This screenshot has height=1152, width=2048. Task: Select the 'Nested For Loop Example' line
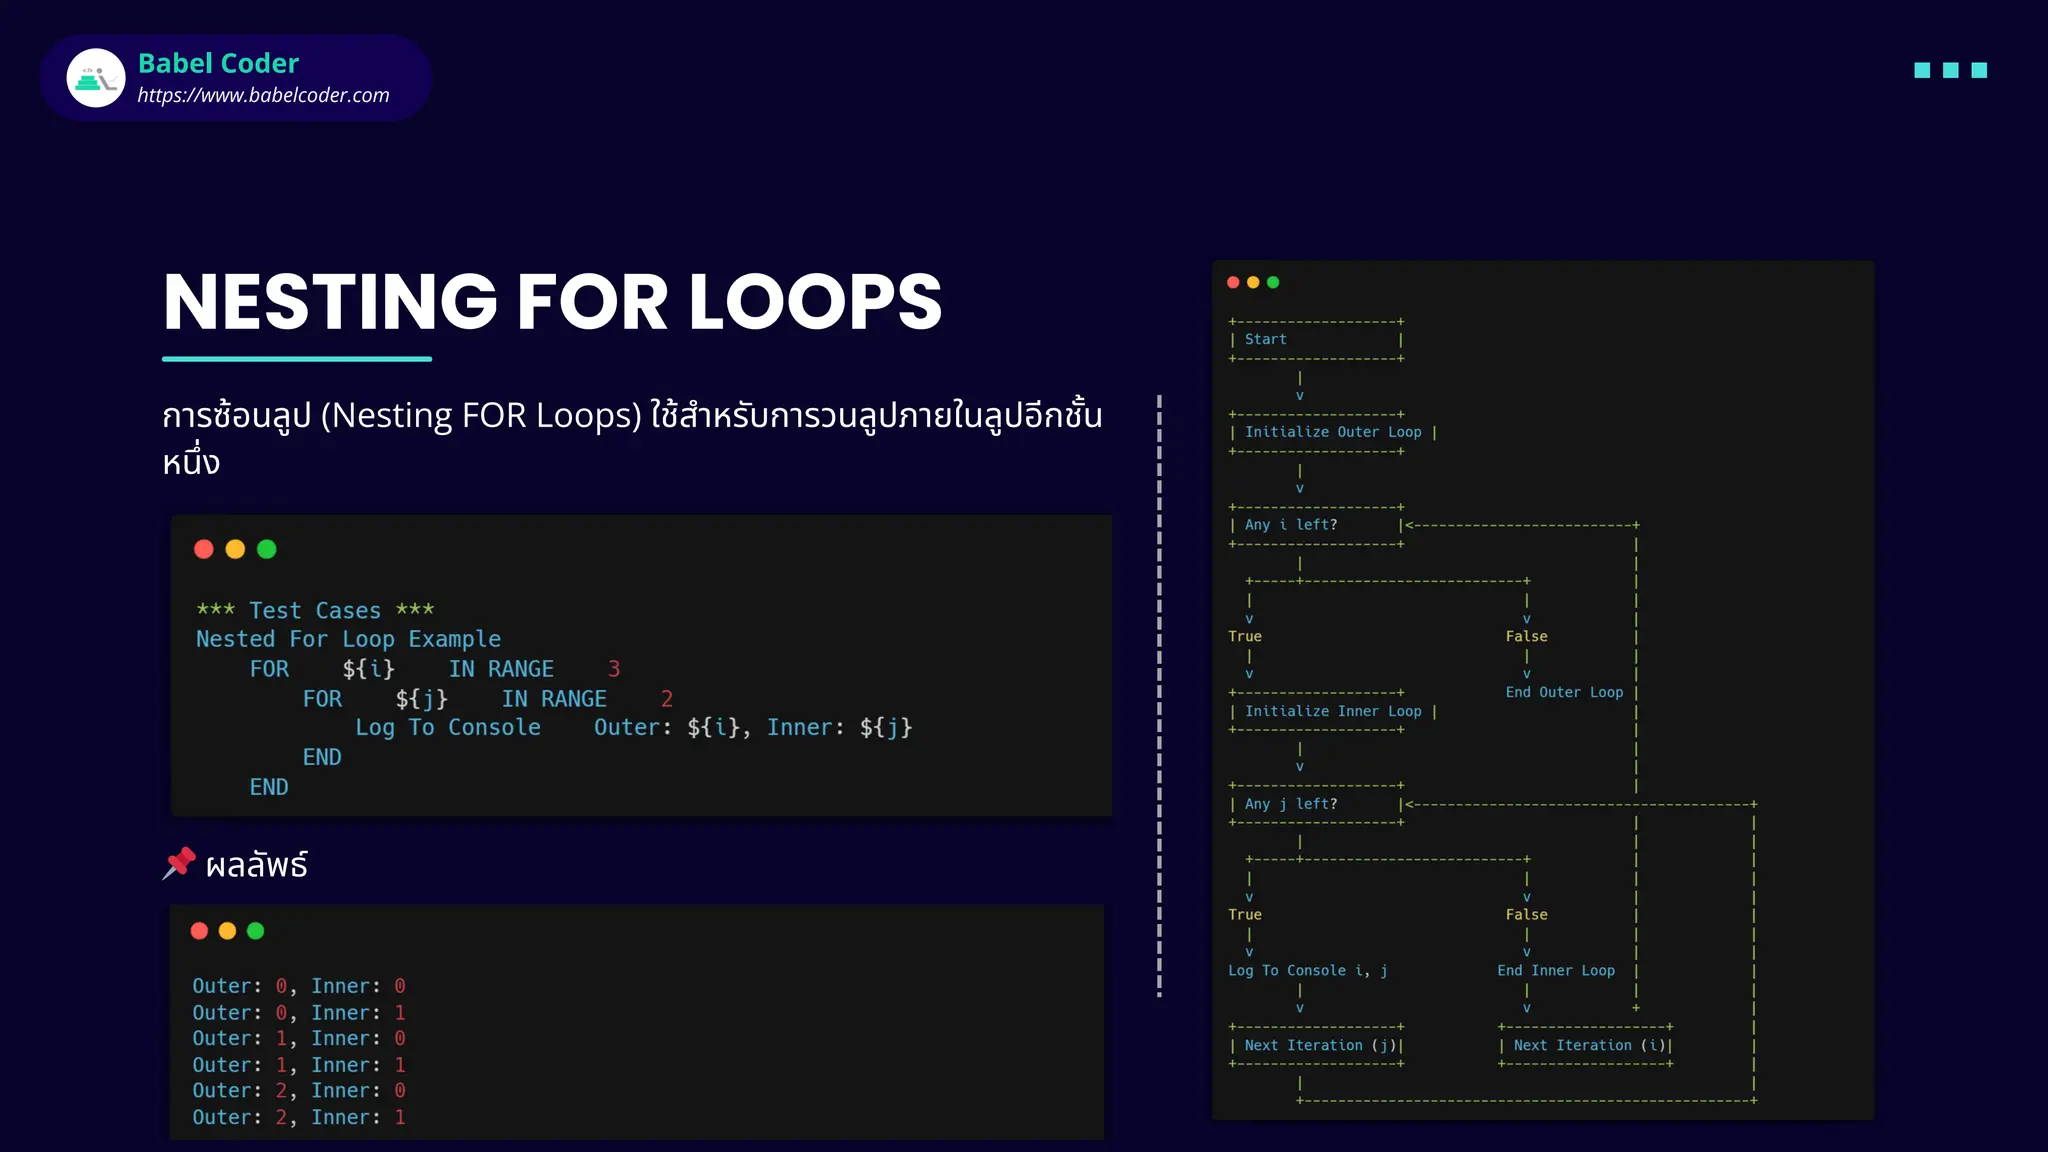coord(348,639)
